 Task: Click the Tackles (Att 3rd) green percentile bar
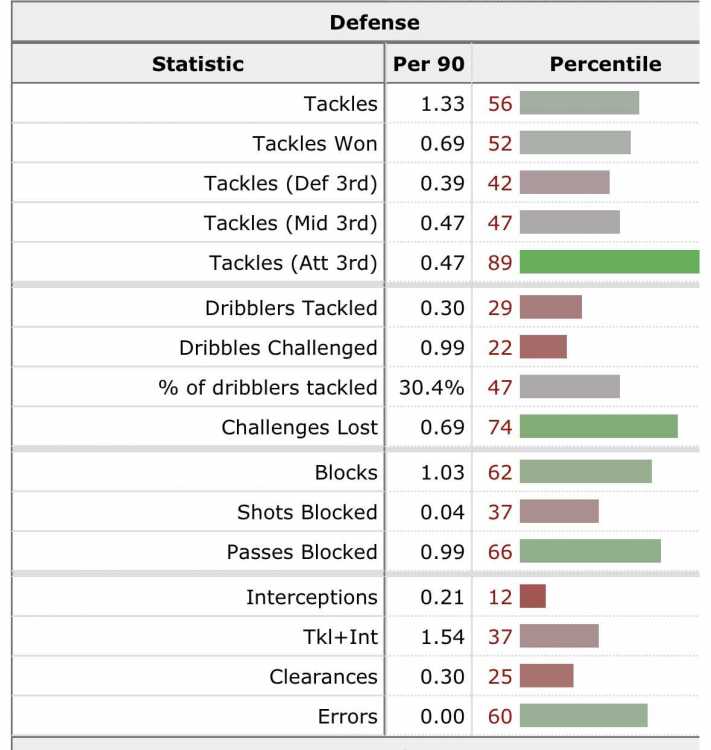(610, 262)
